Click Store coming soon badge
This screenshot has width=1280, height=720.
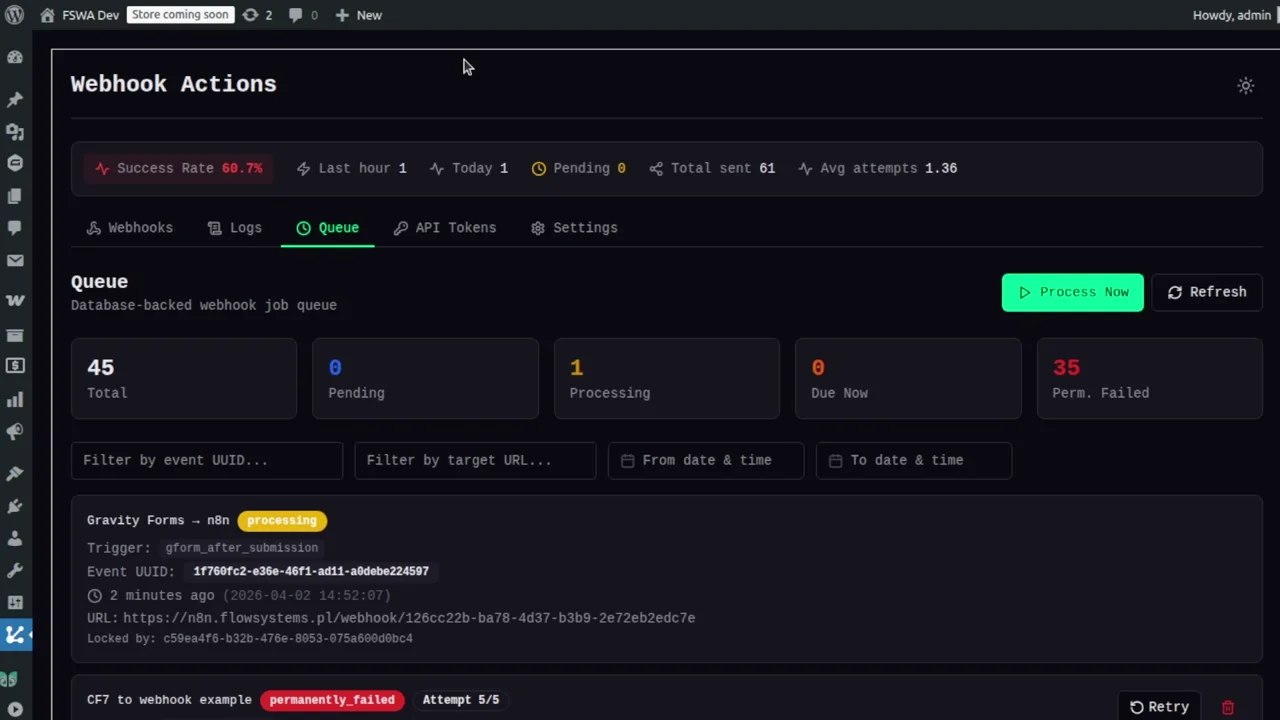[180, 15]
